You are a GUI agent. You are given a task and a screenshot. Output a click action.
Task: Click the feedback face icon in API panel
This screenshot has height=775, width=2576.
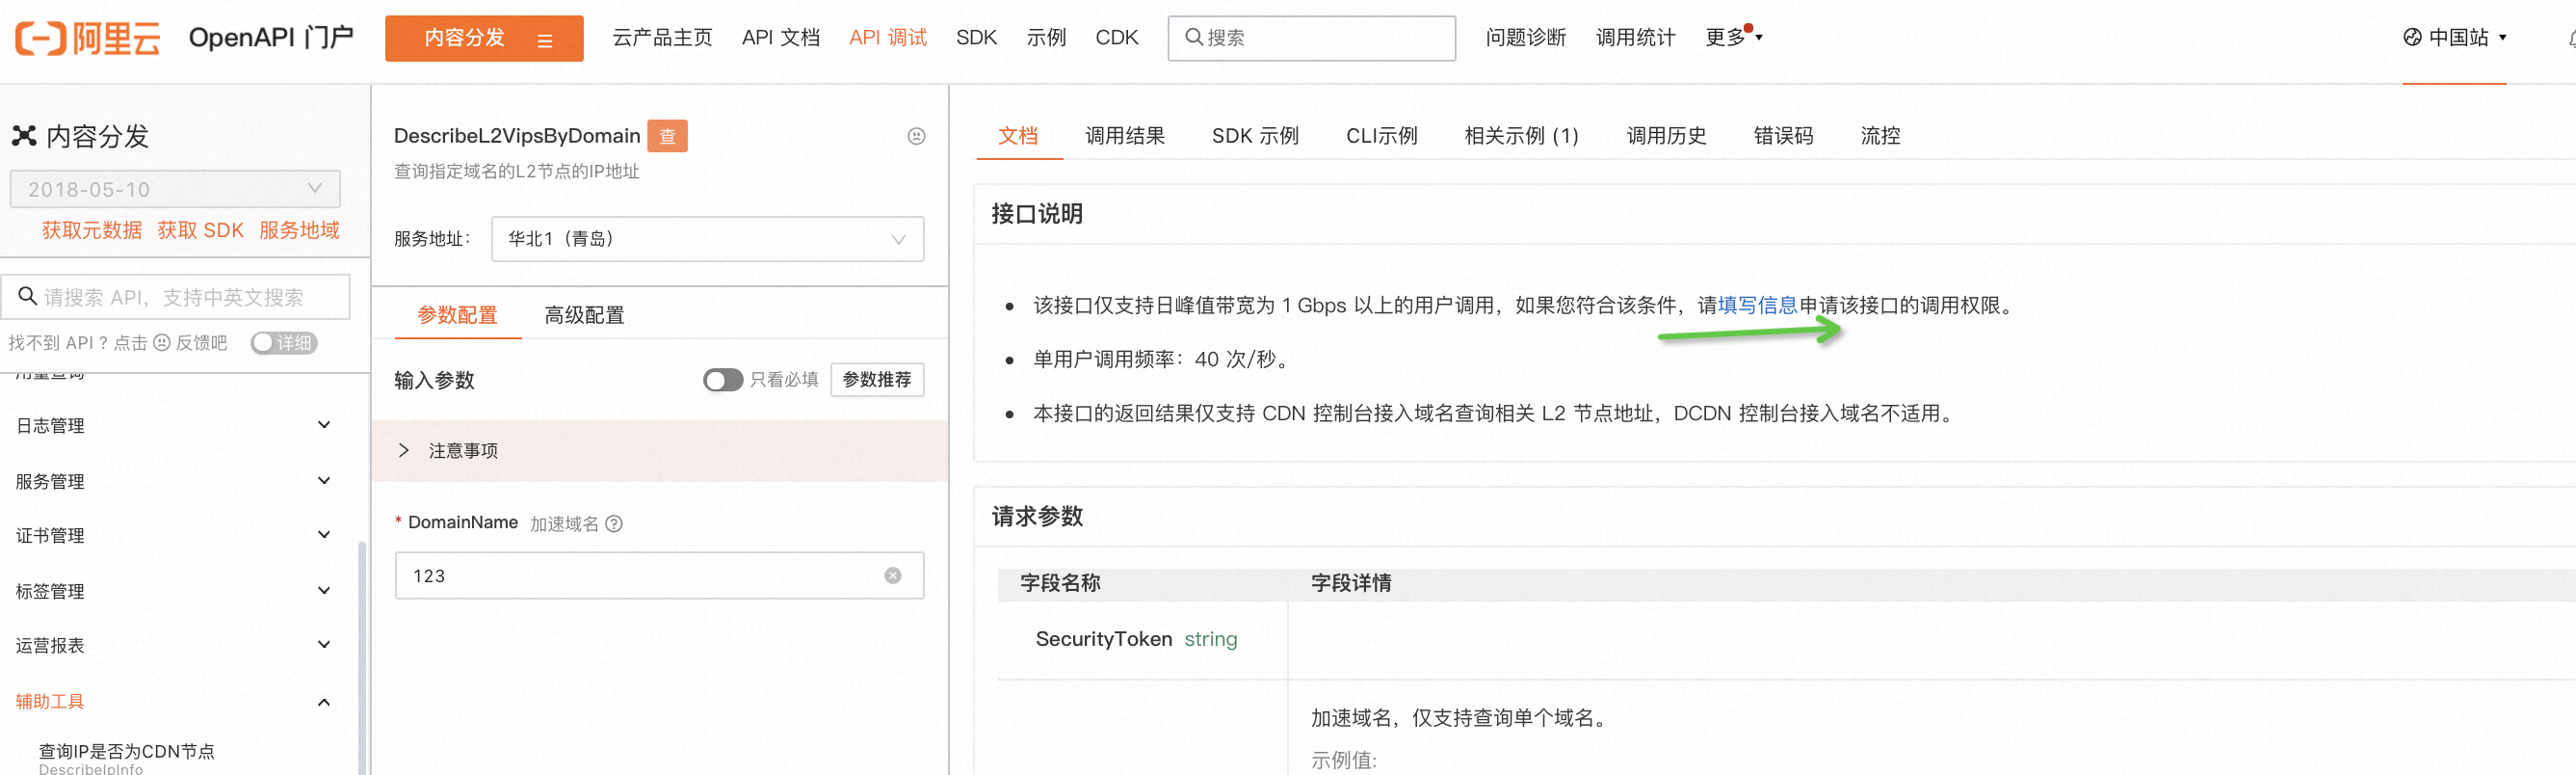tap(916, 136)
